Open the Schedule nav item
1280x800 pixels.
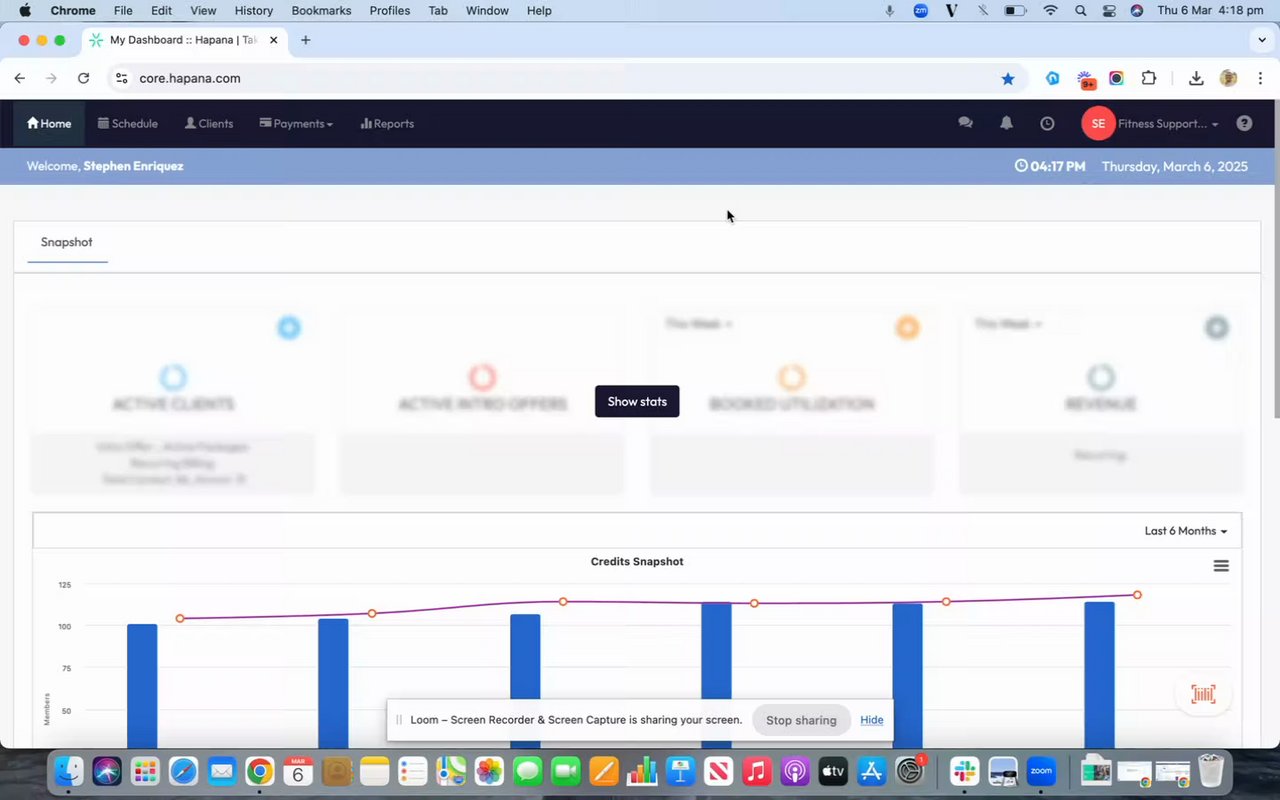(x=128, y=123)
